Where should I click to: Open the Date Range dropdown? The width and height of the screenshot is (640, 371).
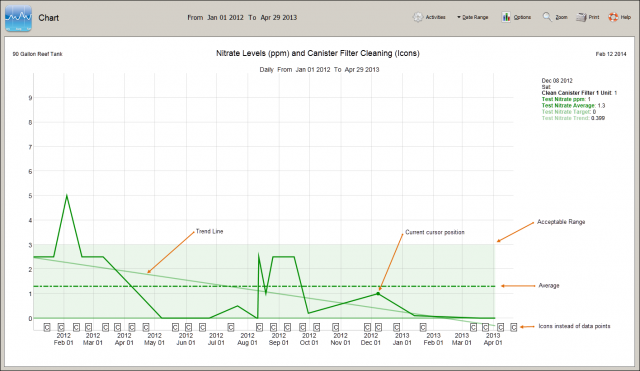[x=472, y=17]
